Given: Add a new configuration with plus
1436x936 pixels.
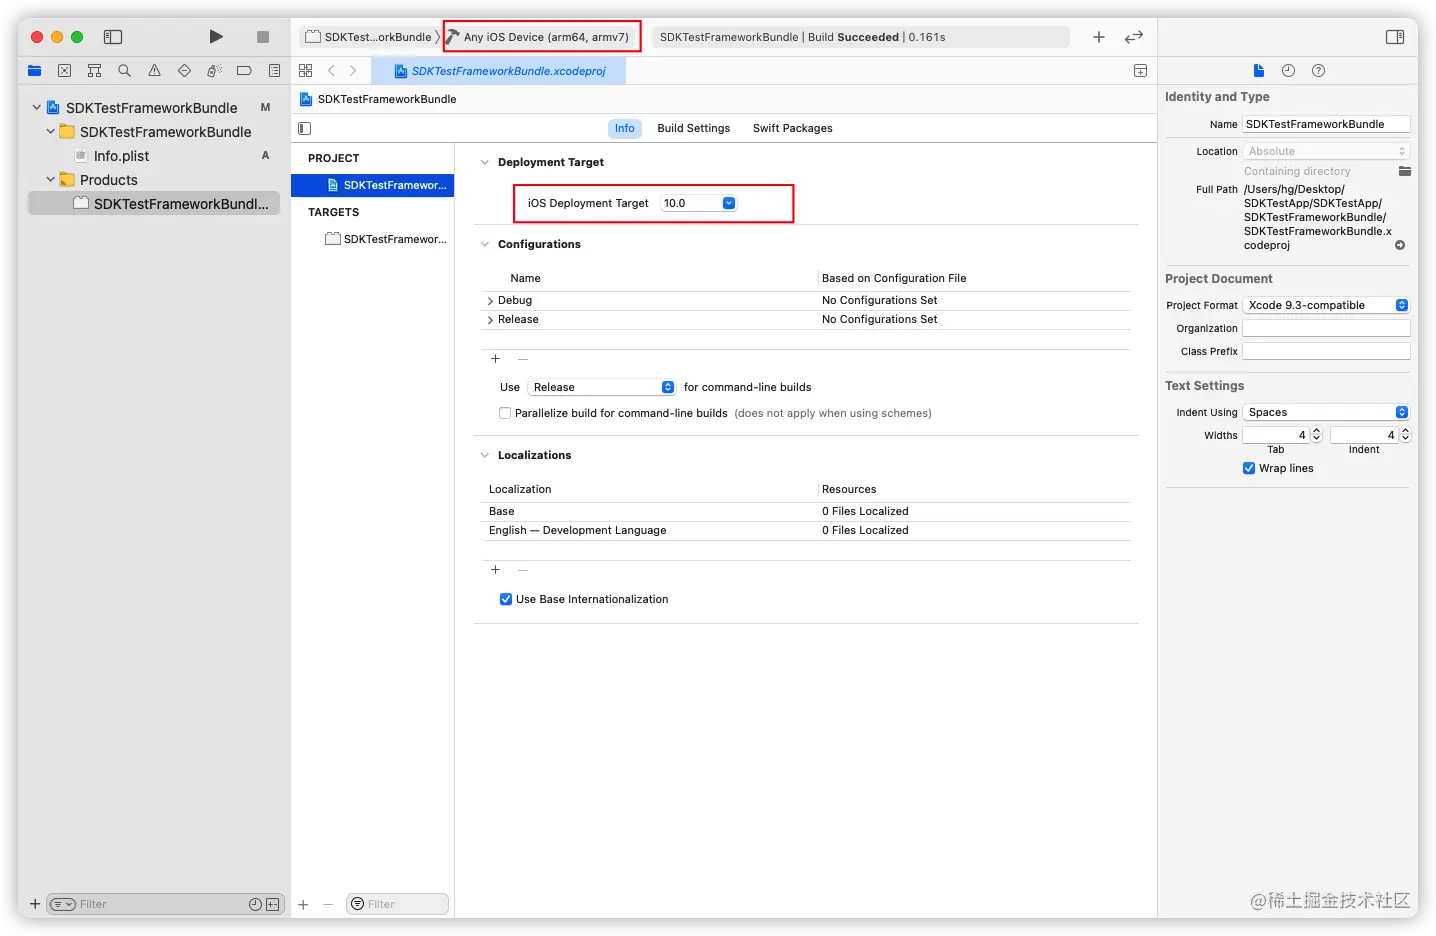Looking at the screenshot, I should point(495,359).
